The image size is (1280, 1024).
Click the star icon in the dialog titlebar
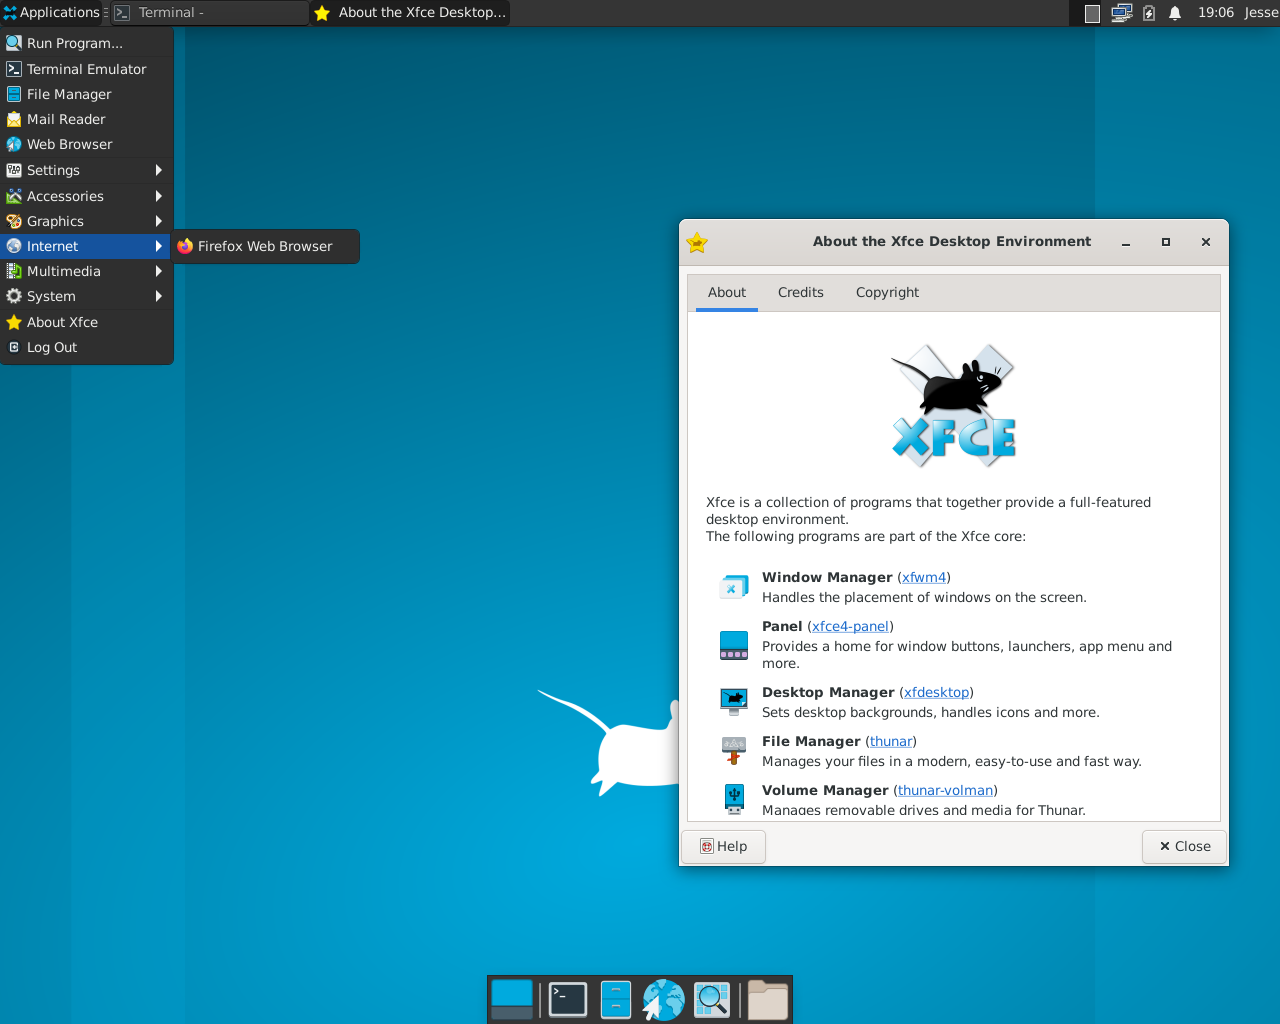(x=697, y=242)
